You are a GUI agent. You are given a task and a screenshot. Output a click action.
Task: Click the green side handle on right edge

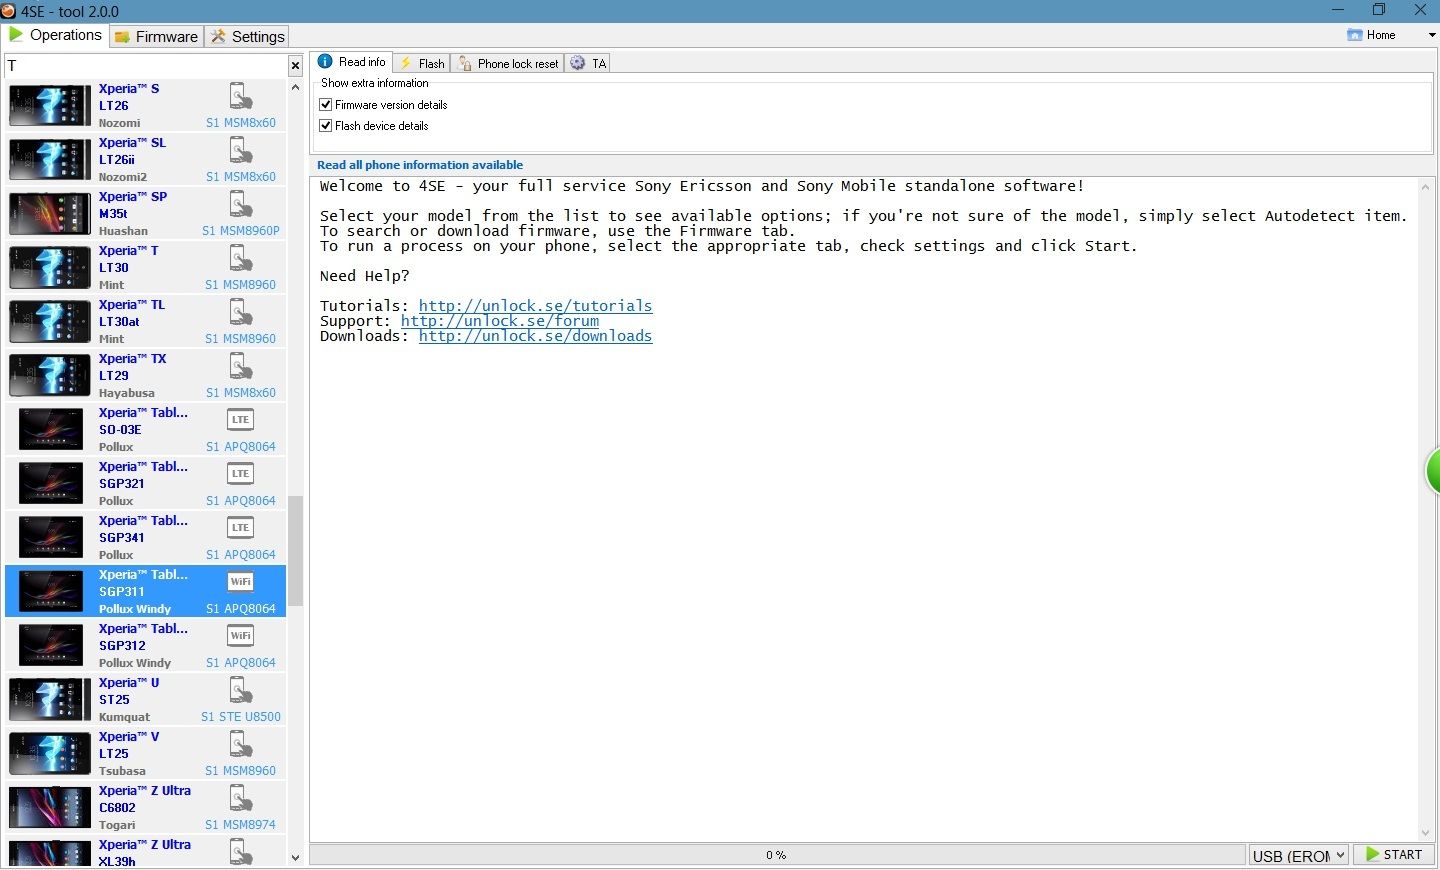pyautogui.click(x=1433, y=472)
